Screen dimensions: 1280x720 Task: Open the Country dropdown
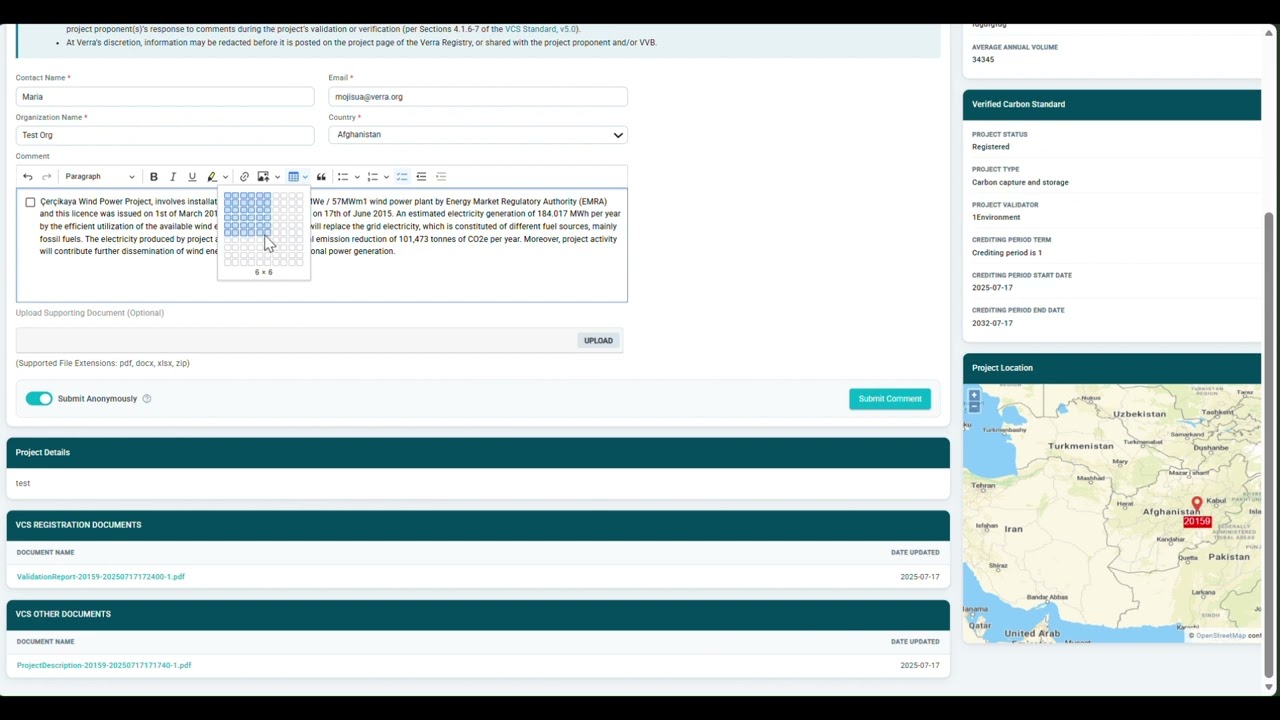(478, 135)
